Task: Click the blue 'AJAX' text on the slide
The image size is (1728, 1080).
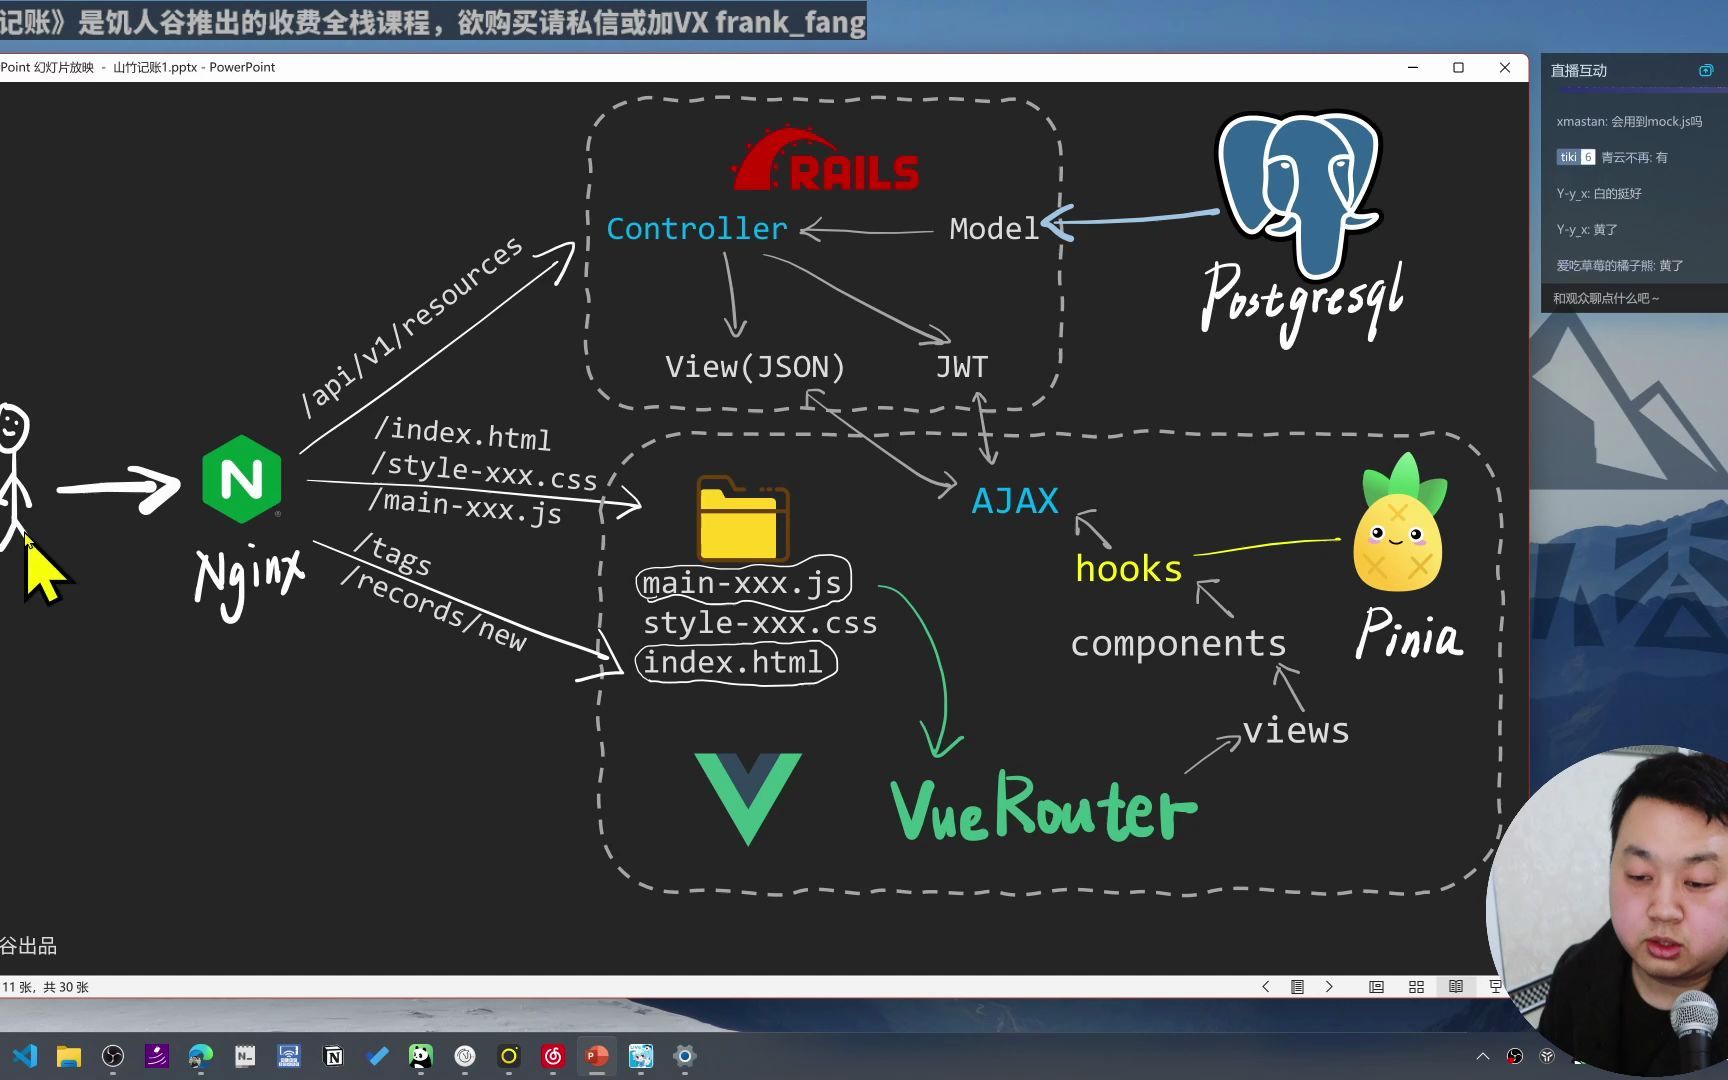Action: 1015,501
